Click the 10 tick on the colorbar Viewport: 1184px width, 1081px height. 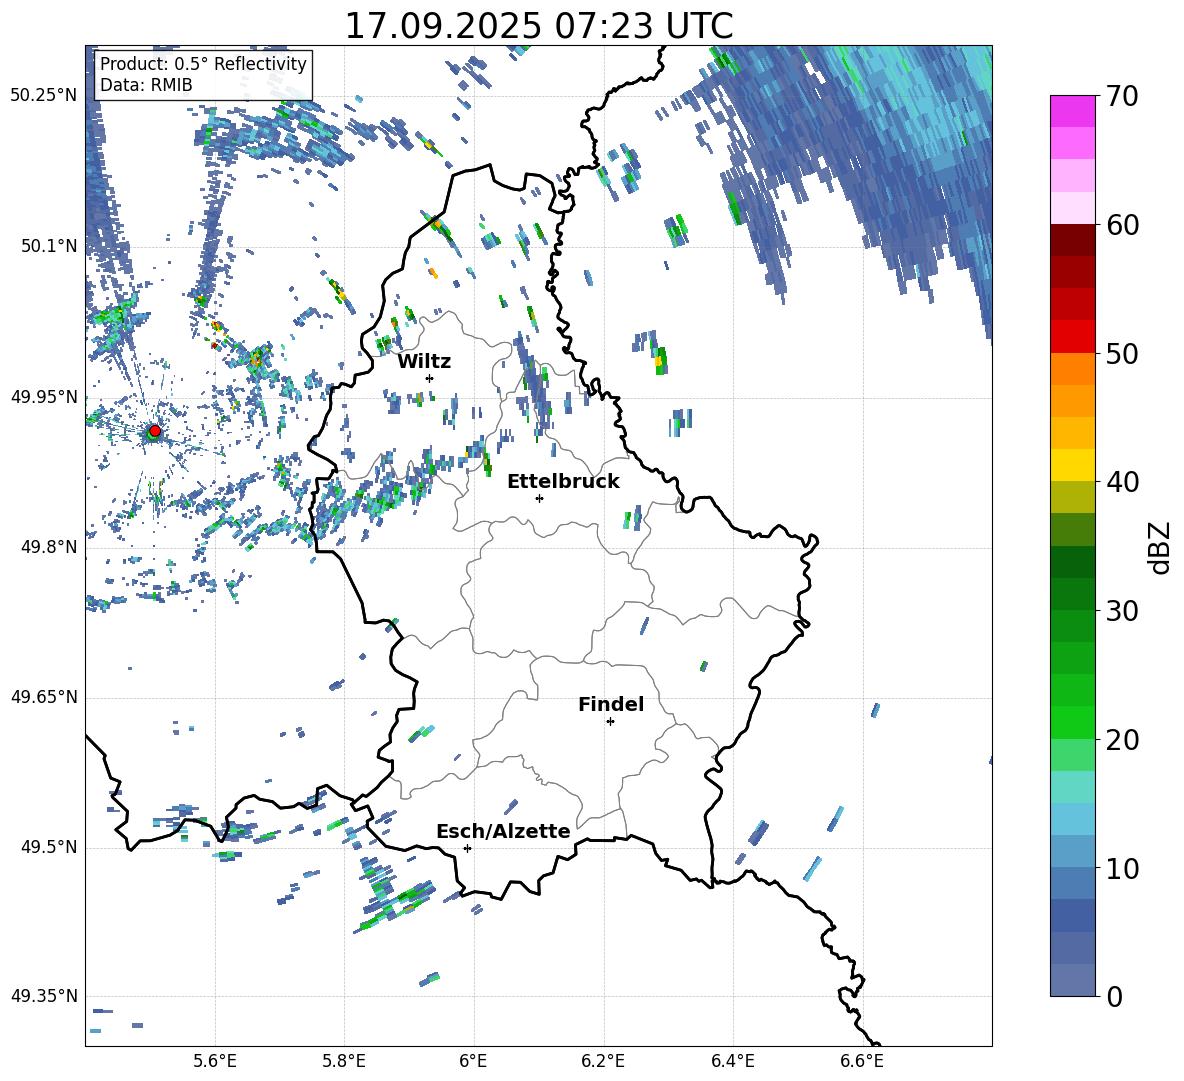pos(1122,868)
